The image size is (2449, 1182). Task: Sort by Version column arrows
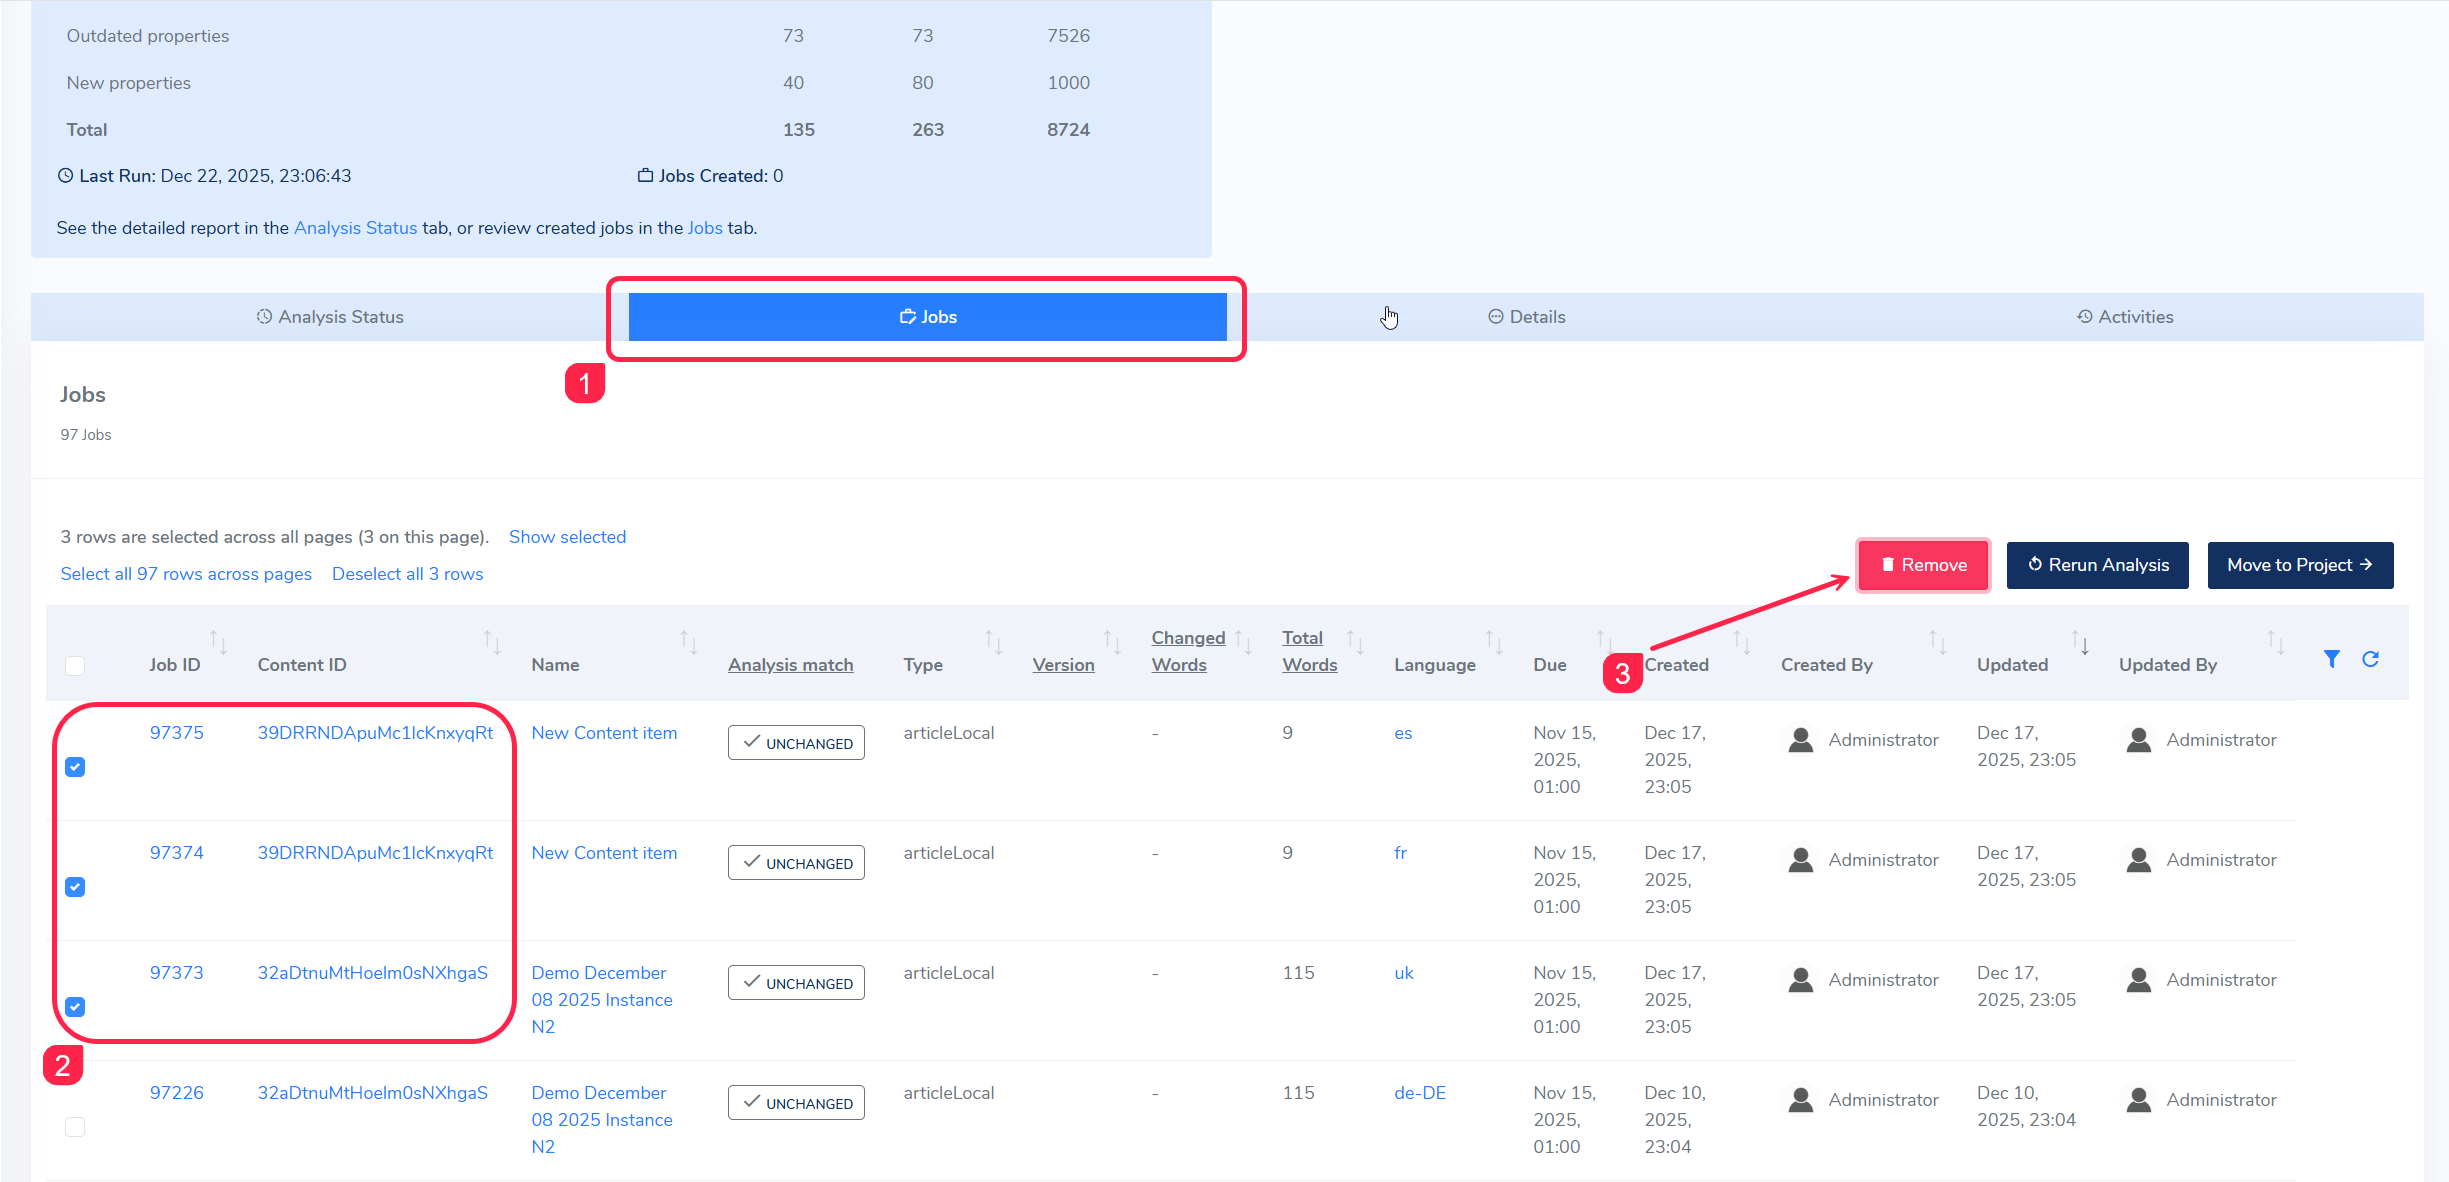1111,642
